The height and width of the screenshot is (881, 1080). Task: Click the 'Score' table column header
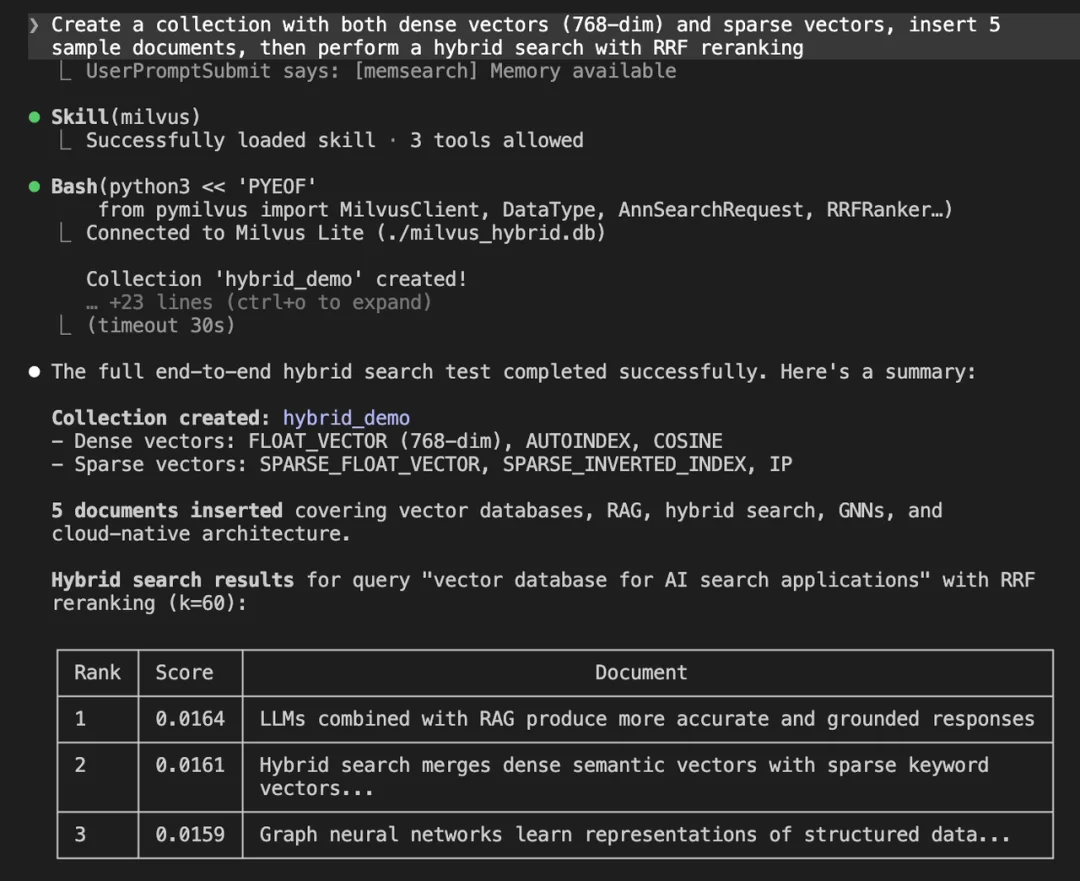(x=184, y=673)
